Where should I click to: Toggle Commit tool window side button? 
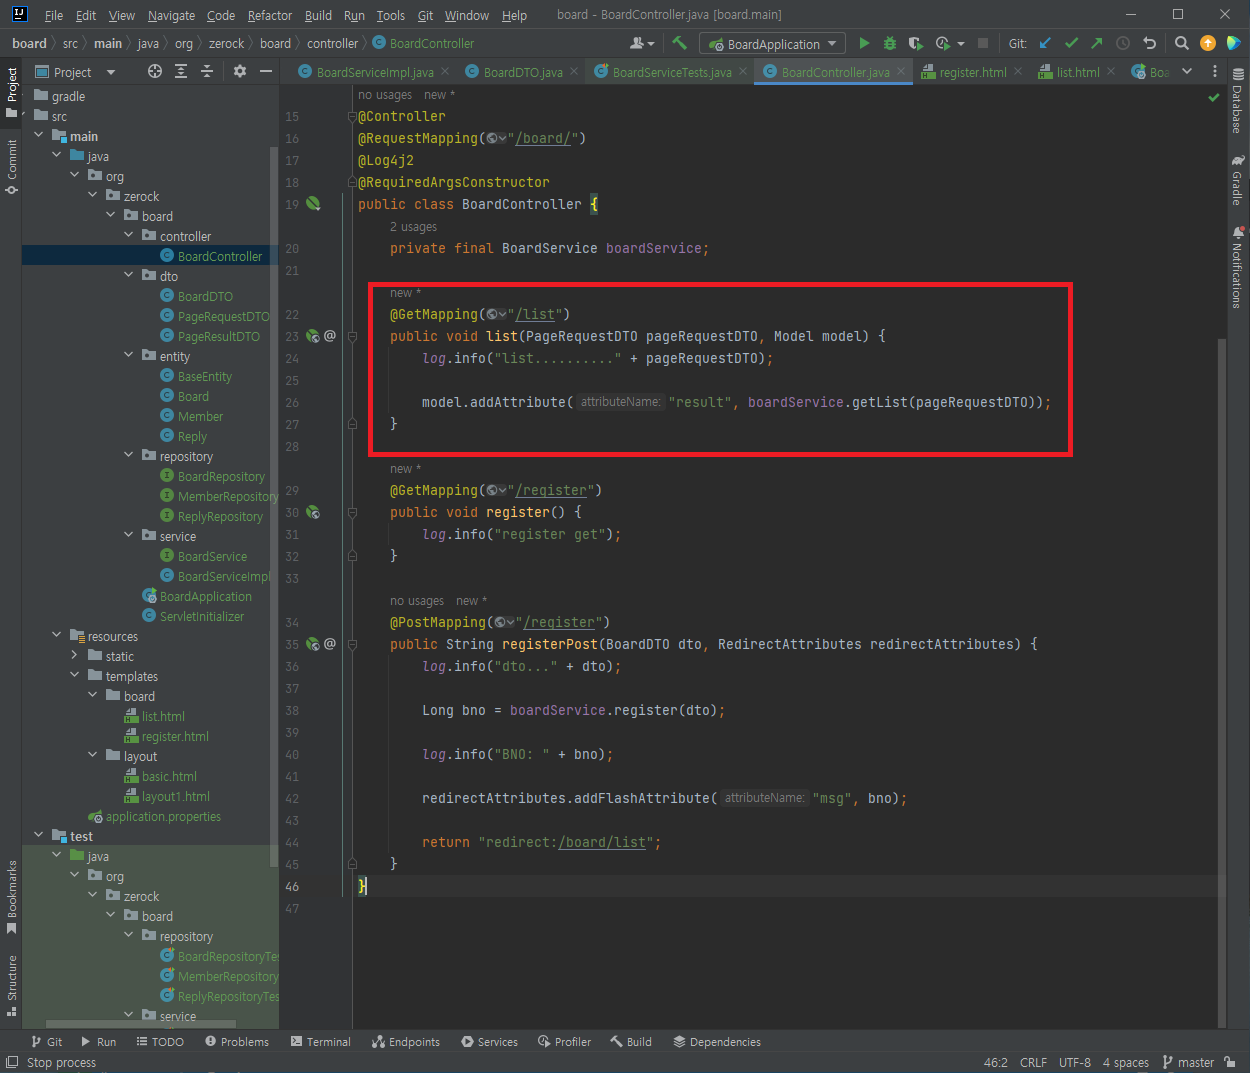pyautogui.click(x=12, y=166)
